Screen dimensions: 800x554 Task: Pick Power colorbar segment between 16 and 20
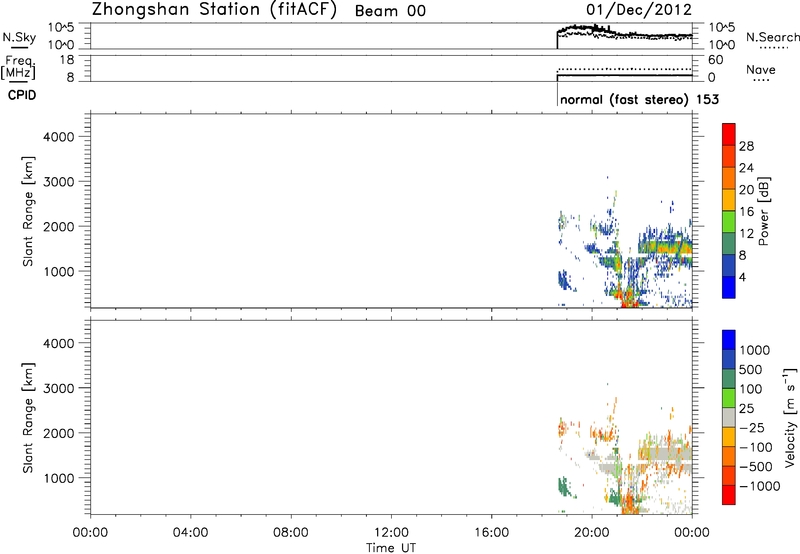click(729, 200)
